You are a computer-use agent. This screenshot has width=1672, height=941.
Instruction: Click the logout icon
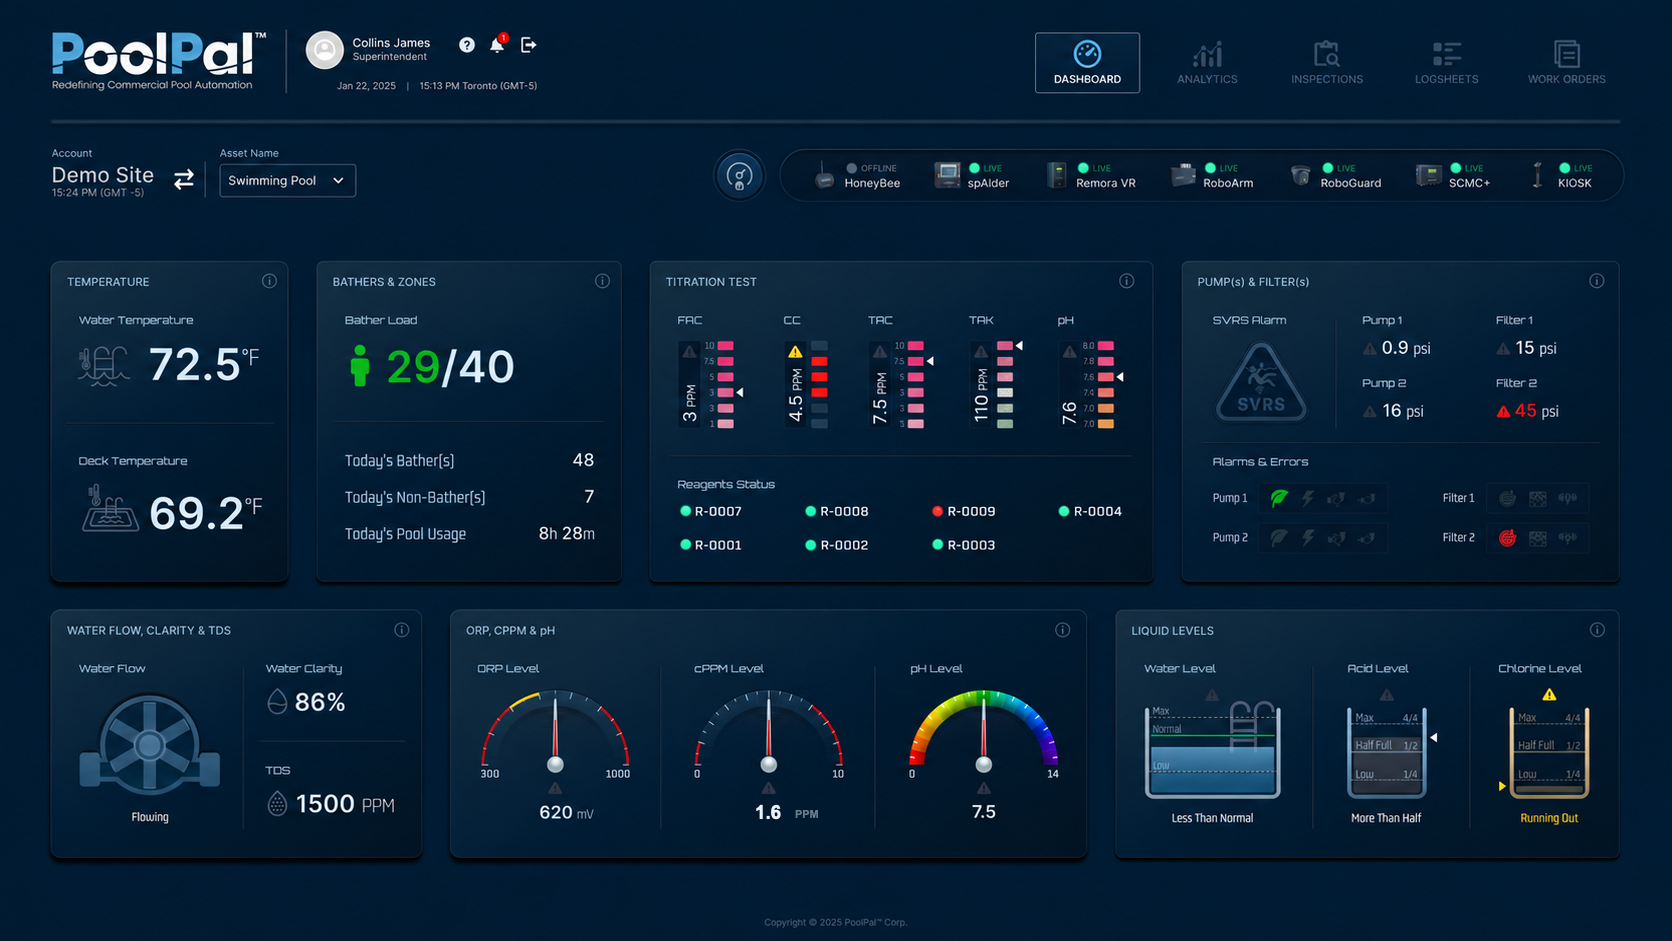(x=529, y=45)
